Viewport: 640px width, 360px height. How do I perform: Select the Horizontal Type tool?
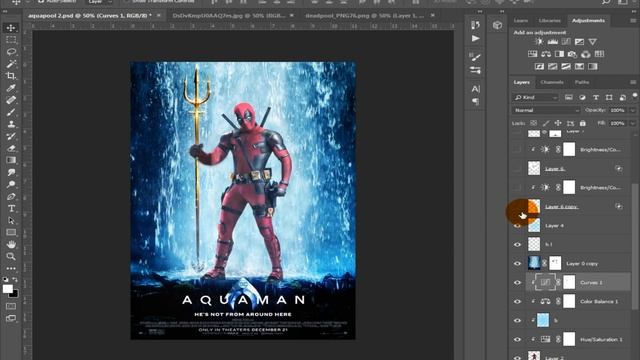[11, 208]
